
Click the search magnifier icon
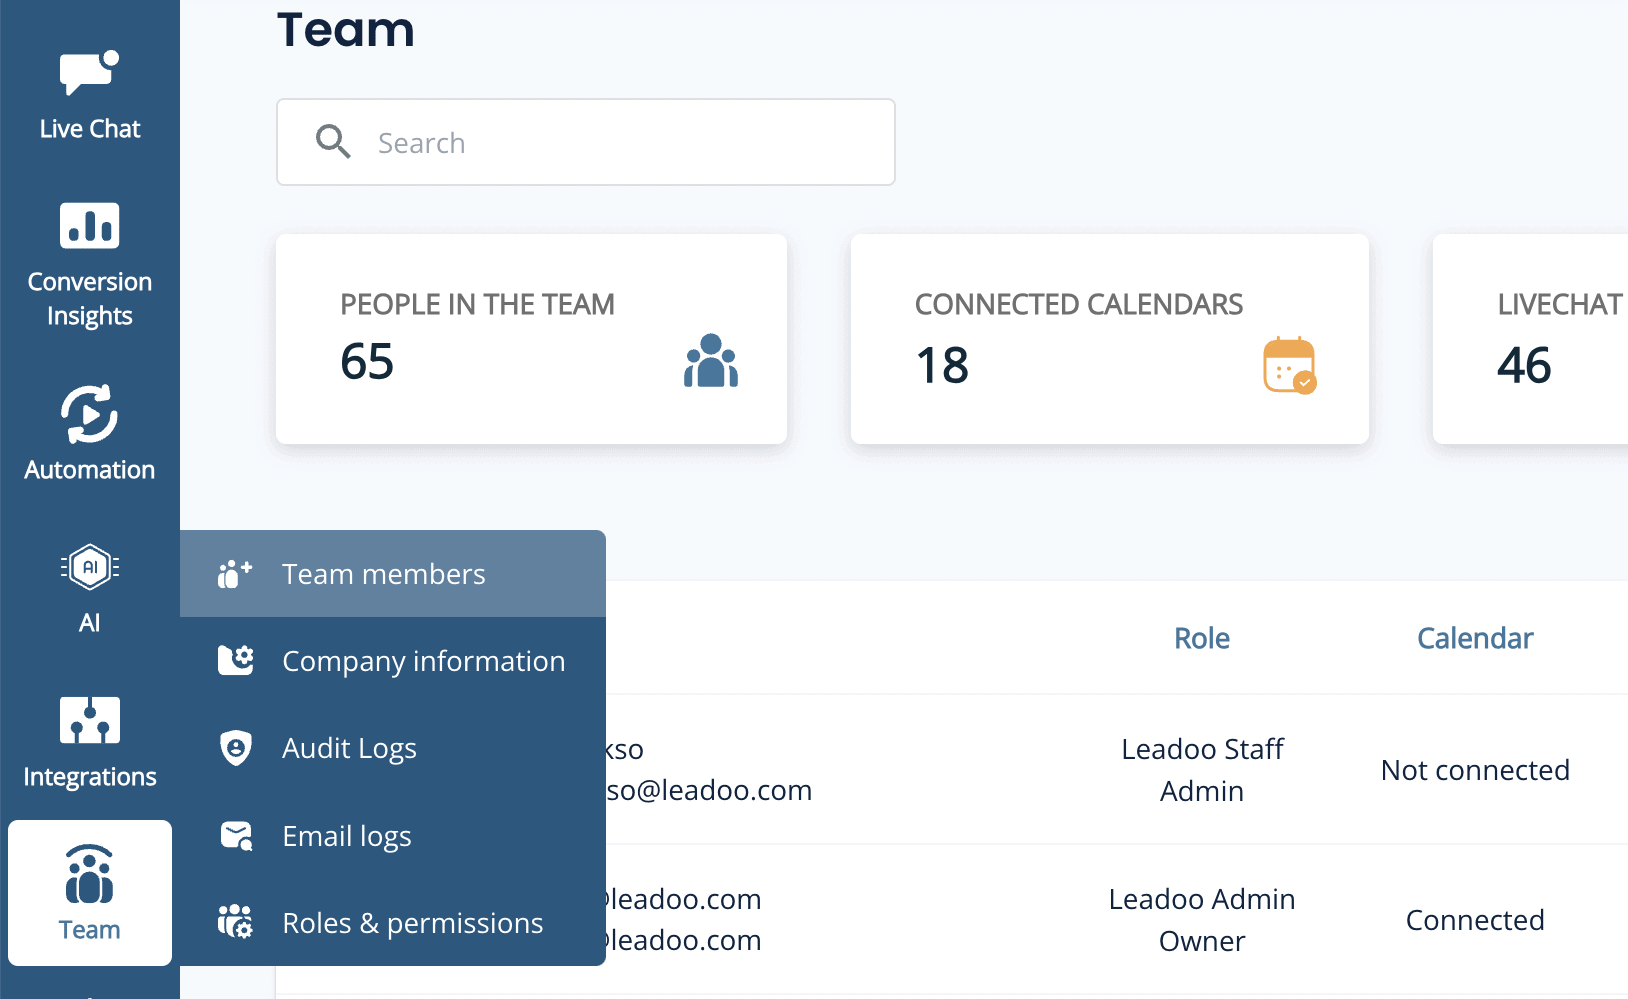pos(333,142)
